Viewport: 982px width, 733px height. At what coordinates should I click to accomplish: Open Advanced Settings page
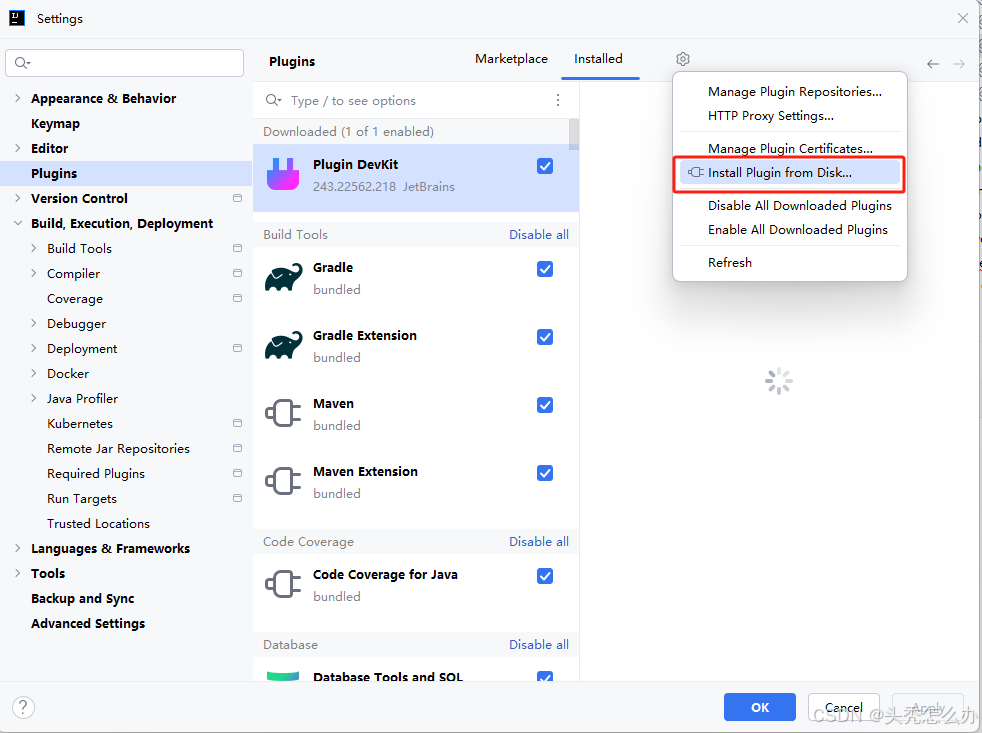88,623
